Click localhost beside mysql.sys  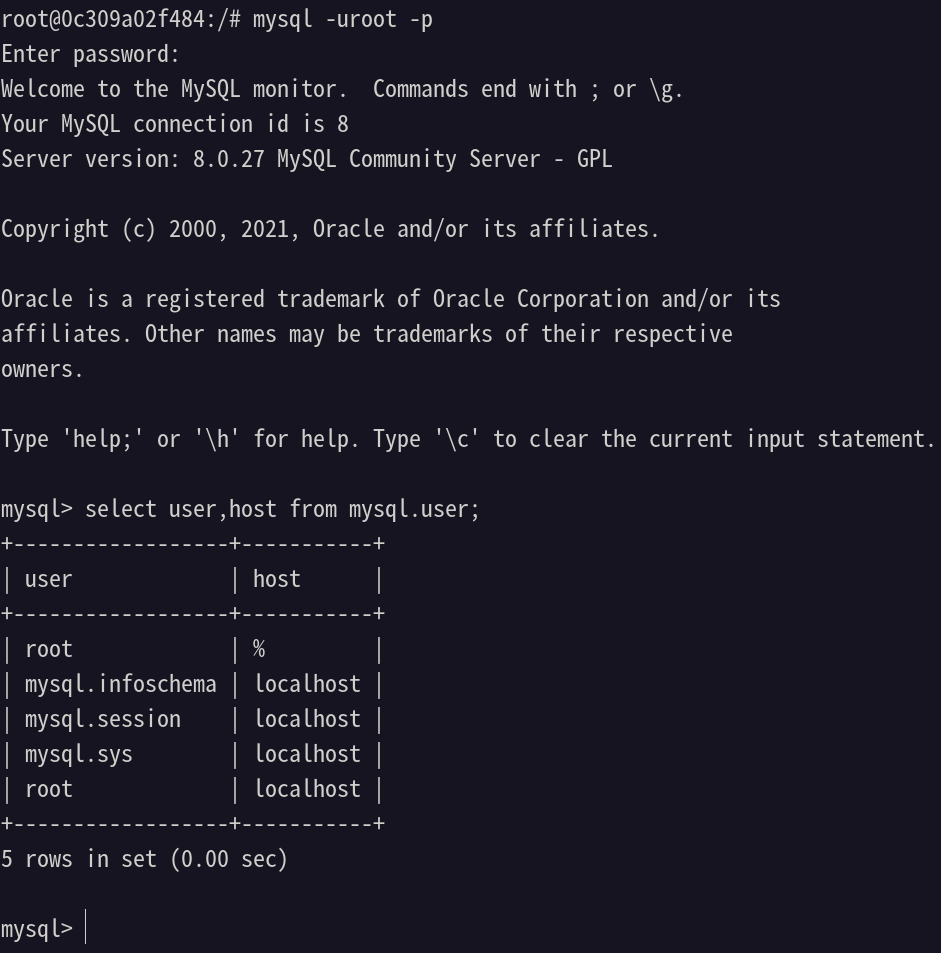pos(307,754)
